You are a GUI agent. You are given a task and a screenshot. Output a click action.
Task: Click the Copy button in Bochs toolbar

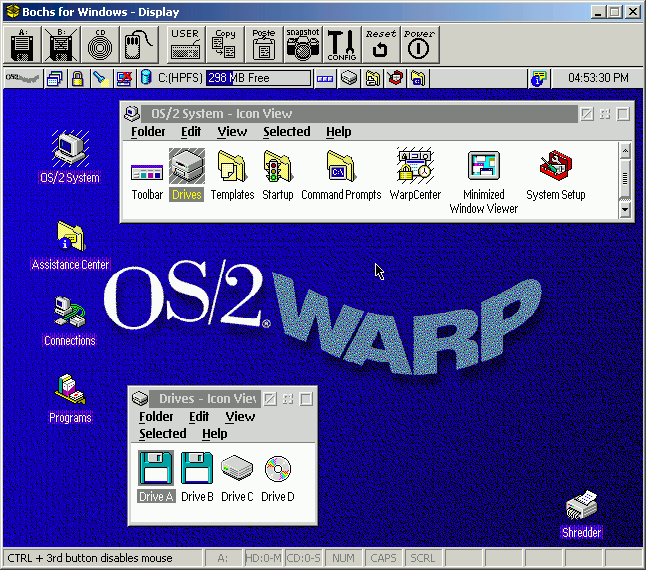pyautogui.click(x=224, y=45)
